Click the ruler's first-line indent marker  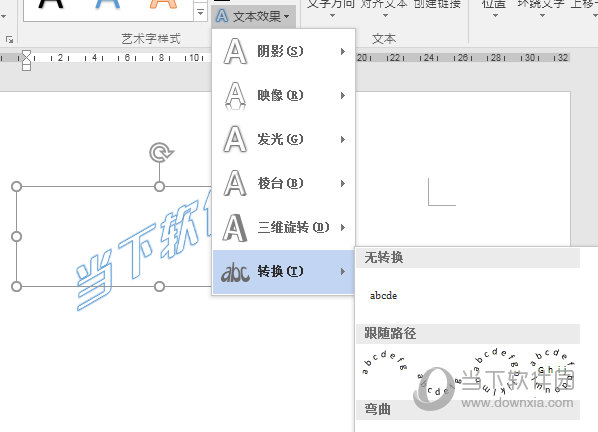coord(26,54)
